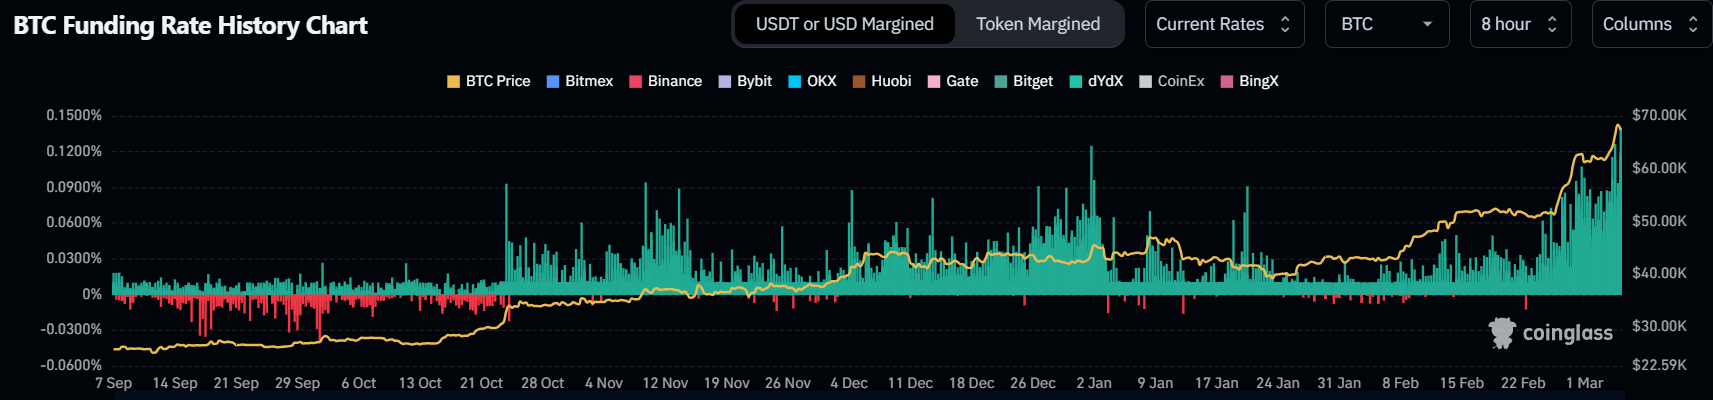Image resolution: width=1713 pixels, height=400 pixels.
Task: Click the red Binance color swatch
Action: 635,81
